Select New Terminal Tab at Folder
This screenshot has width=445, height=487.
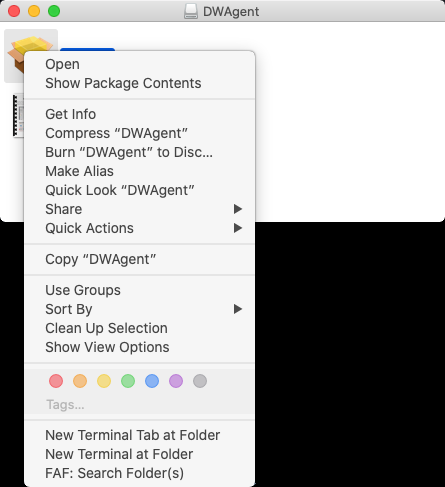[x=140, y=435]
